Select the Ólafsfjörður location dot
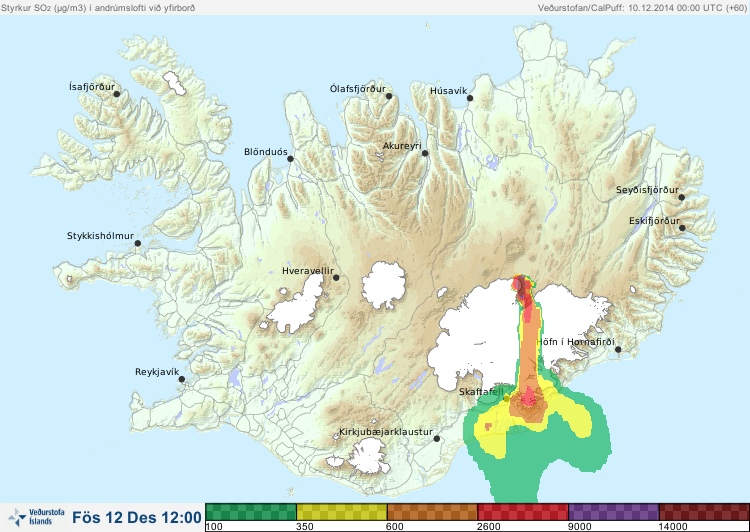Viewport: 750px width, 532px height. 389,96
